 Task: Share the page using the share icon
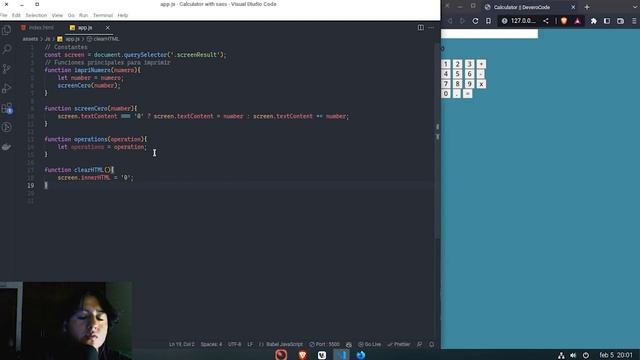pos(546,21)
